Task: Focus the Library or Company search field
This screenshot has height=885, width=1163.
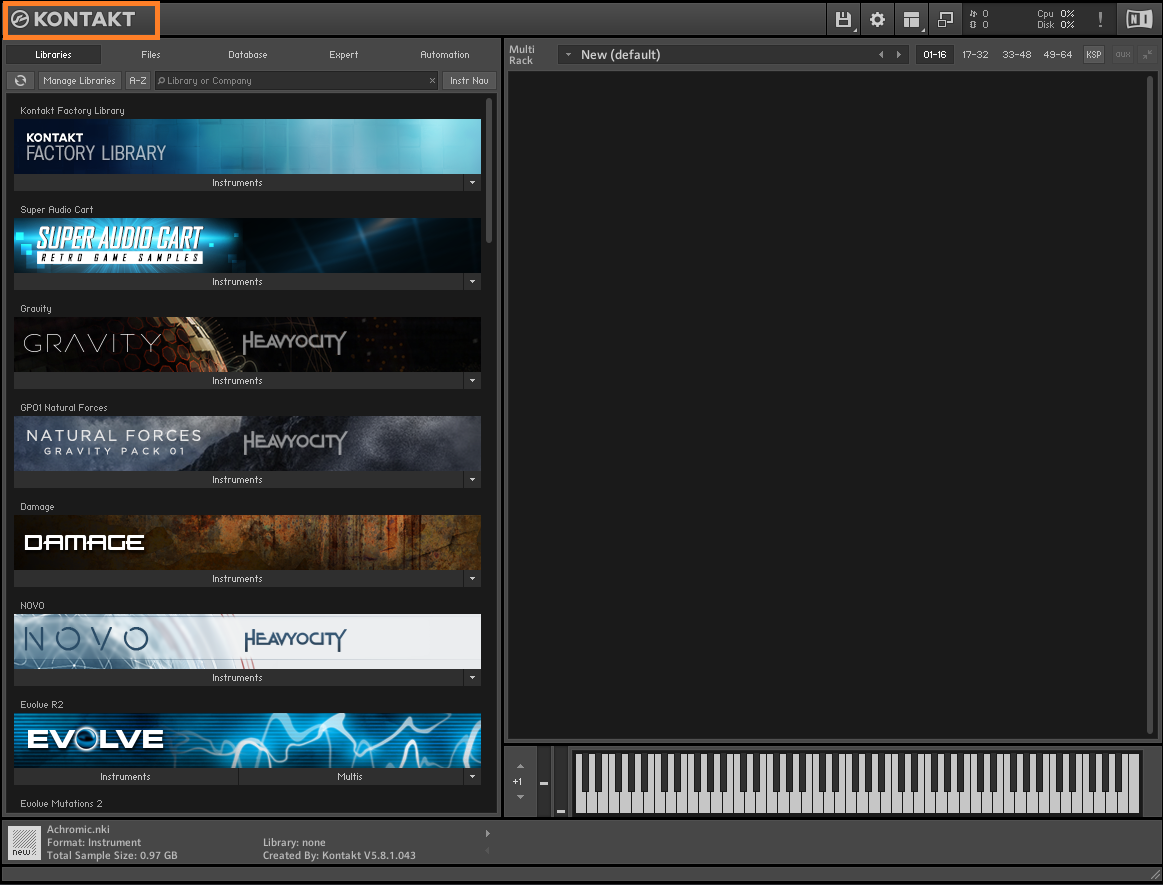Action: (297, 80)
